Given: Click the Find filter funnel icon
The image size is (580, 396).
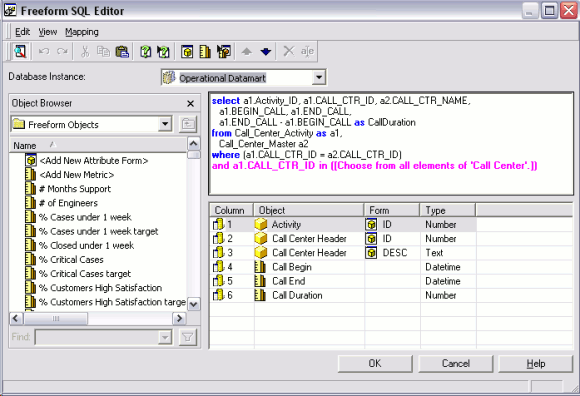Looking at the screenshot, I should pos(188,337).
